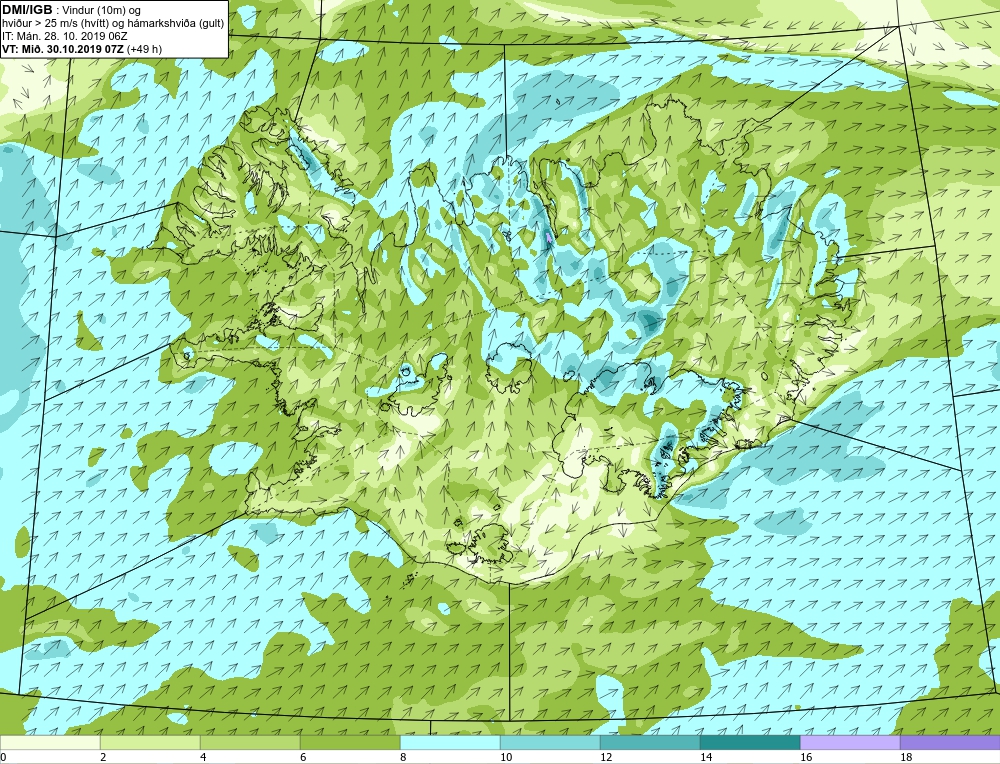
Task: Click the legend scale label '4'
Action: coord(203,757)
